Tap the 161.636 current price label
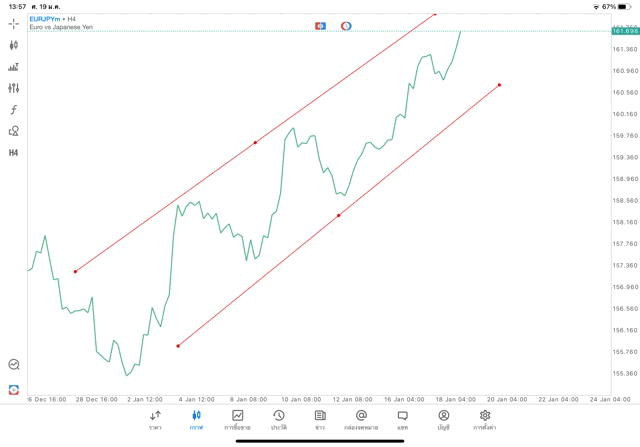Screen dimensions: 640x447 click(x=625, y=32)
